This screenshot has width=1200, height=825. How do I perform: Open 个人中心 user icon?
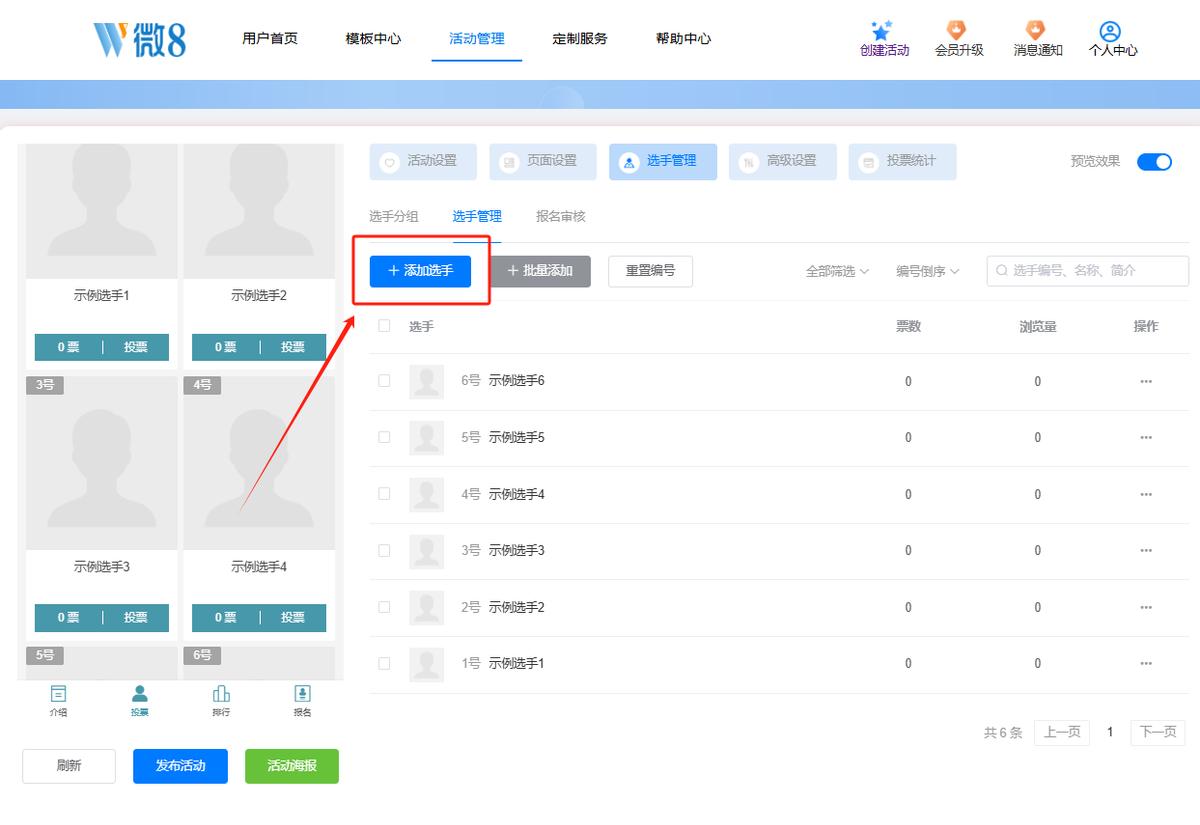[1110, 31]
